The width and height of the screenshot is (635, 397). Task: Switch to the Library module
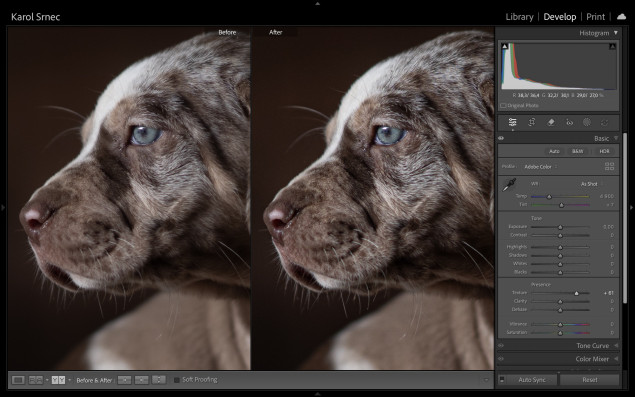tap(519, 17)
